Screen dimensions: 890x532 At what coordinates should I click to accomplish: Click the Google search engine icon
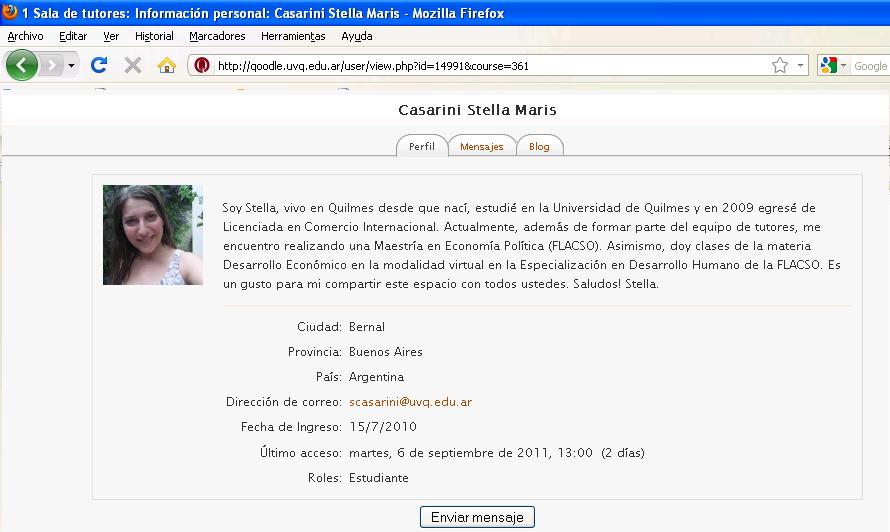[829, 65]
